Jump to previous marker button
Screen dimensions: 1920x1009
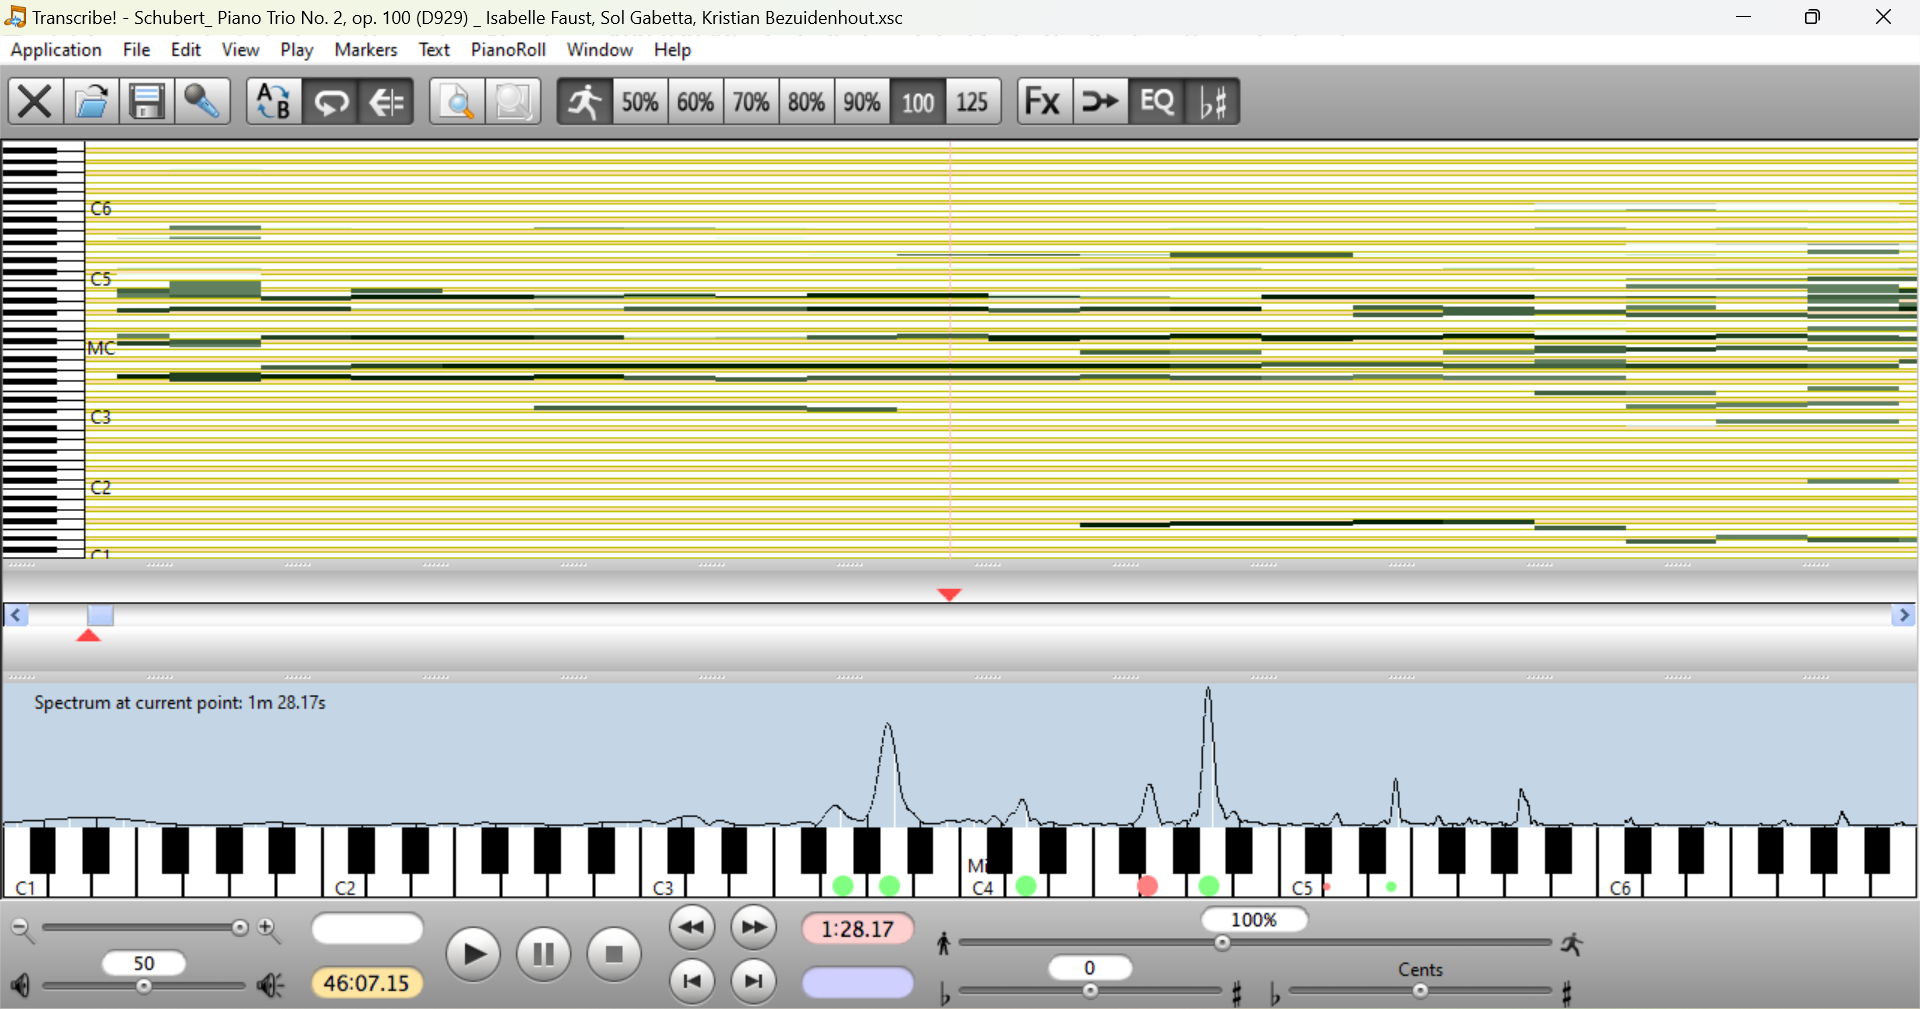pyautogui.click(x=692, y=981)
